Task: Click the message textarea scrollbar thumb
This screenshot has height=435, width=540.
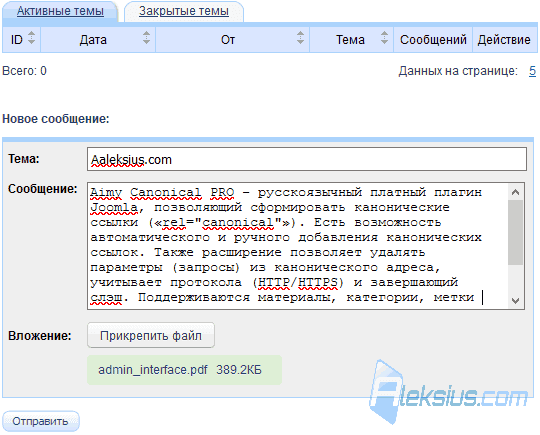Action: click(515, 232)
